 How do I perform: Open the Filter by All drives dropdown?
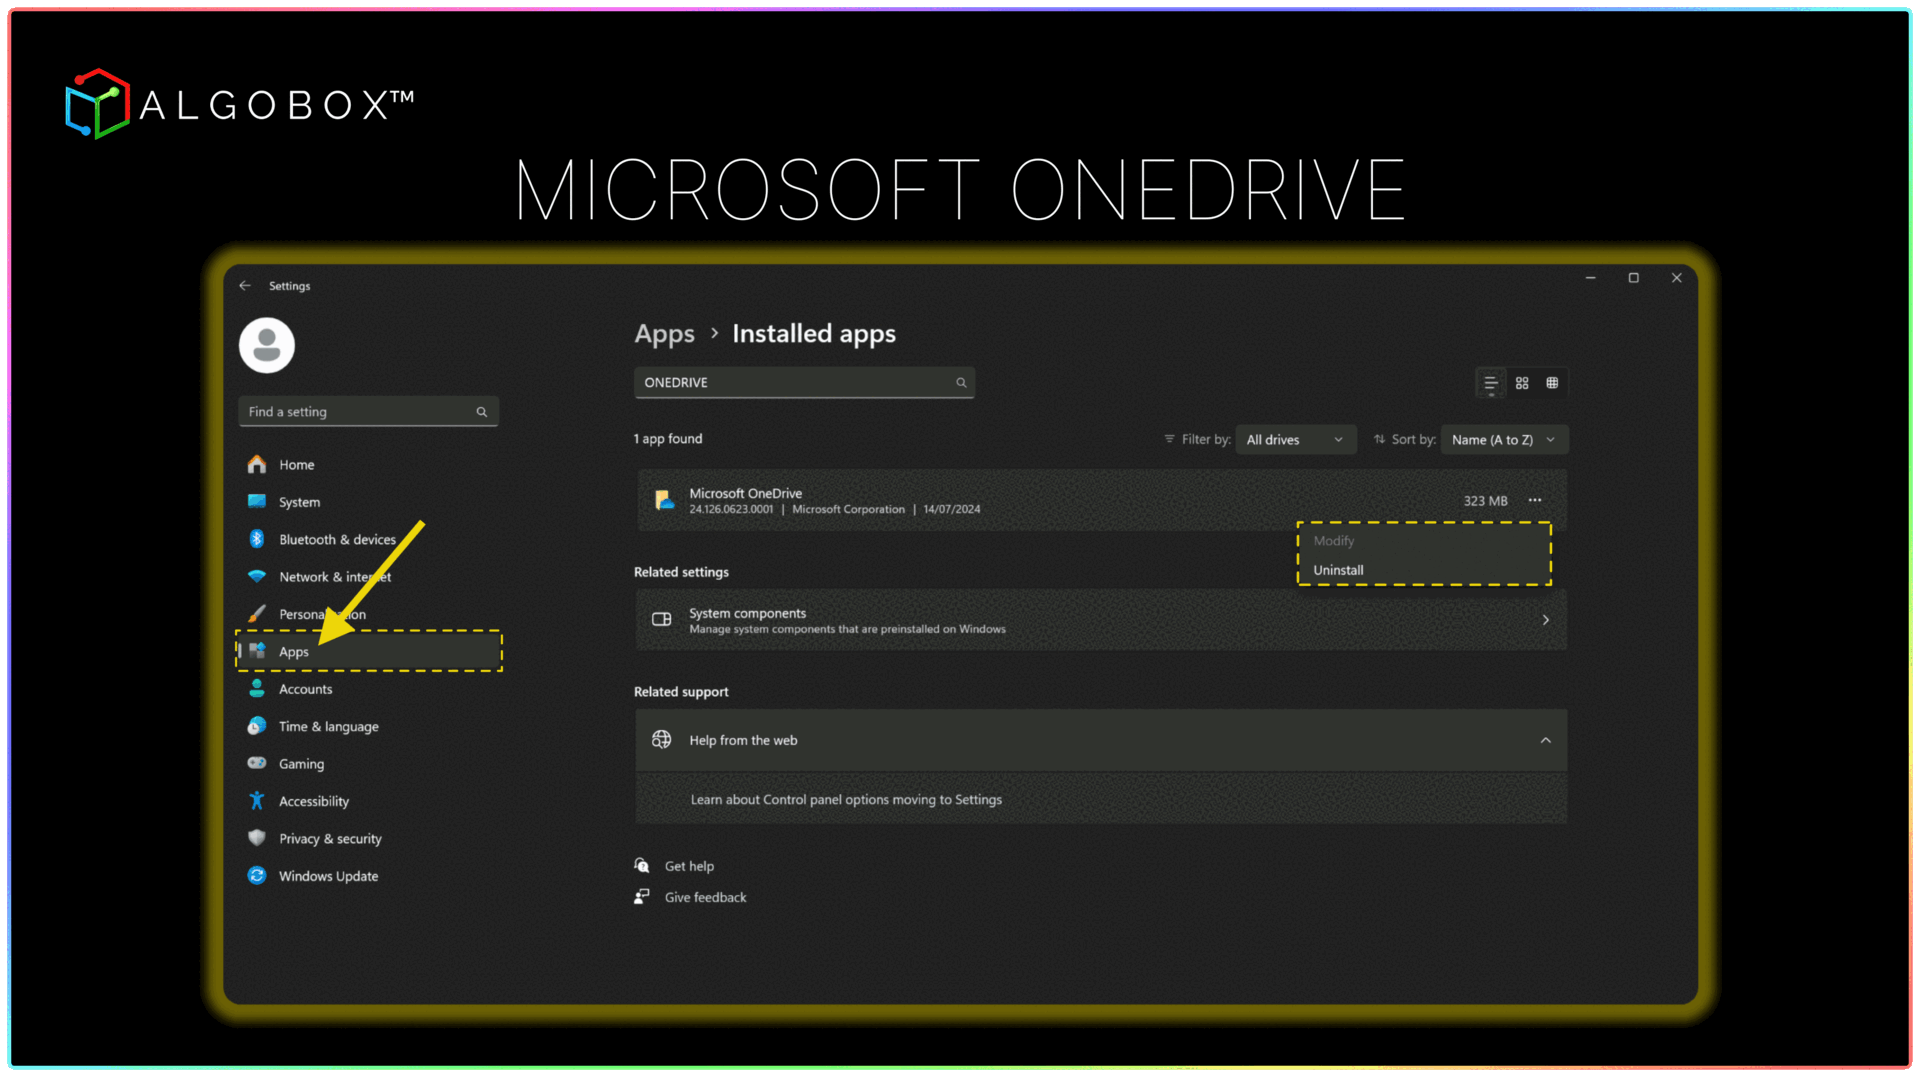(1295, 440)
